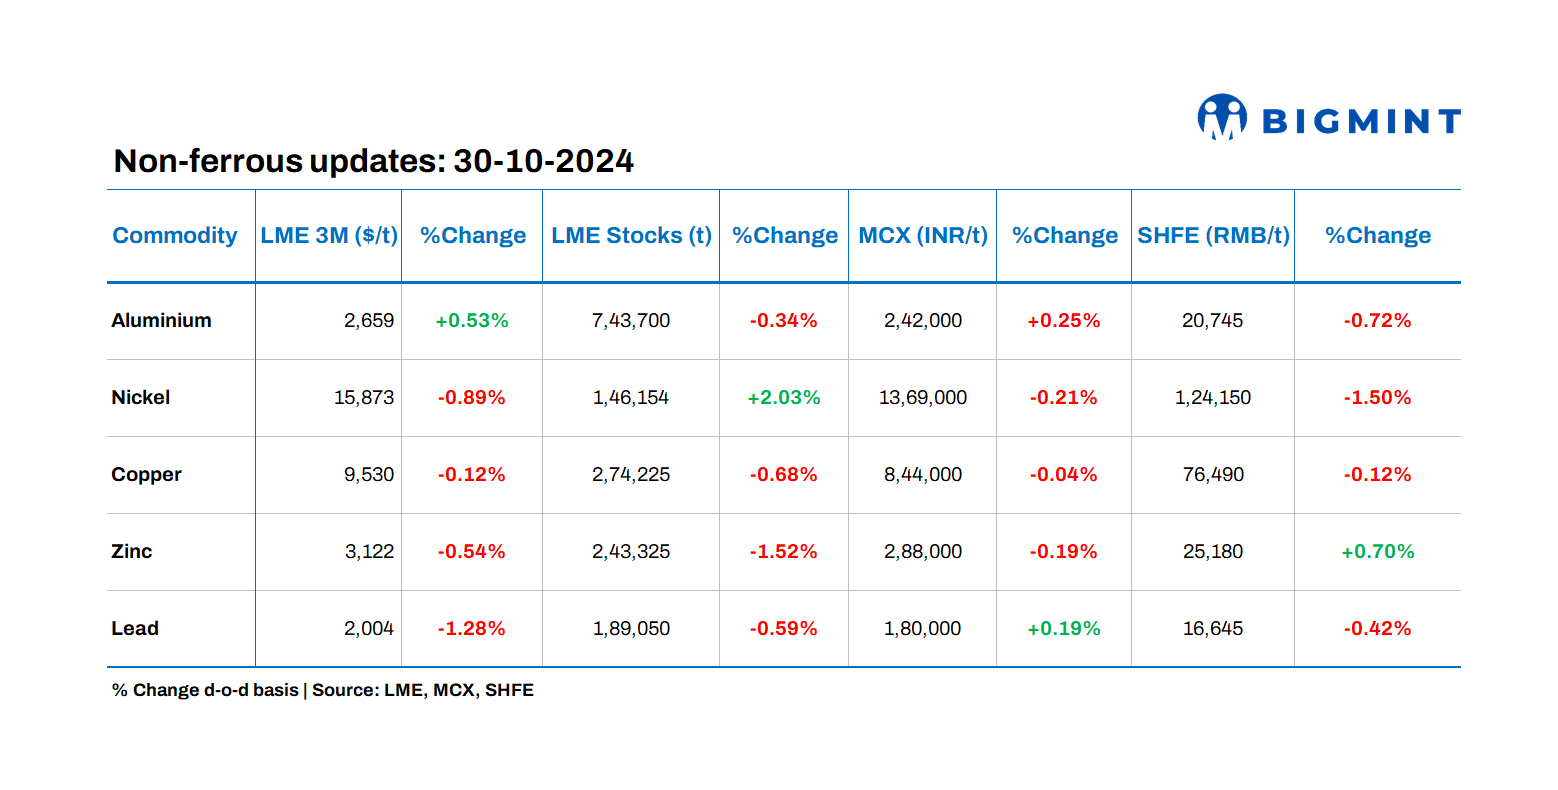The image size is (1558, 790).
Task: Click Aluminium's LME price 2,659
Action: [369, 321]
